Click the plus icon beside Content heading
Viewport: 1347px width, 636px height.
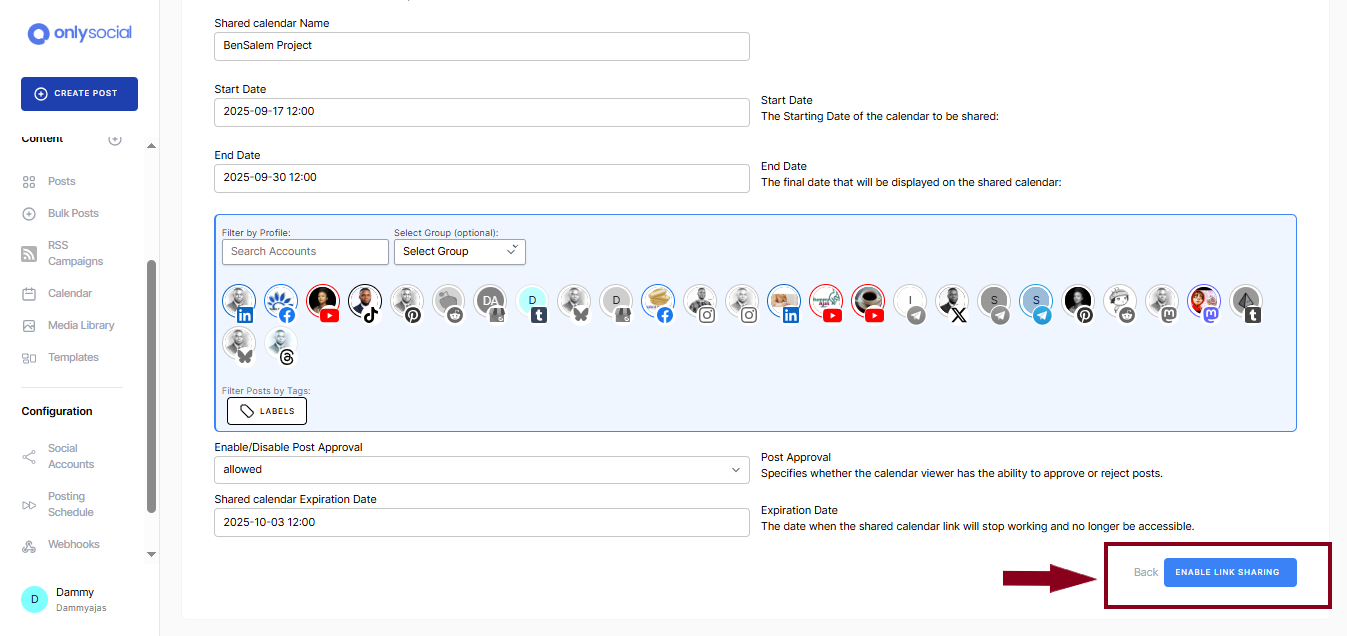pos(115,140)
